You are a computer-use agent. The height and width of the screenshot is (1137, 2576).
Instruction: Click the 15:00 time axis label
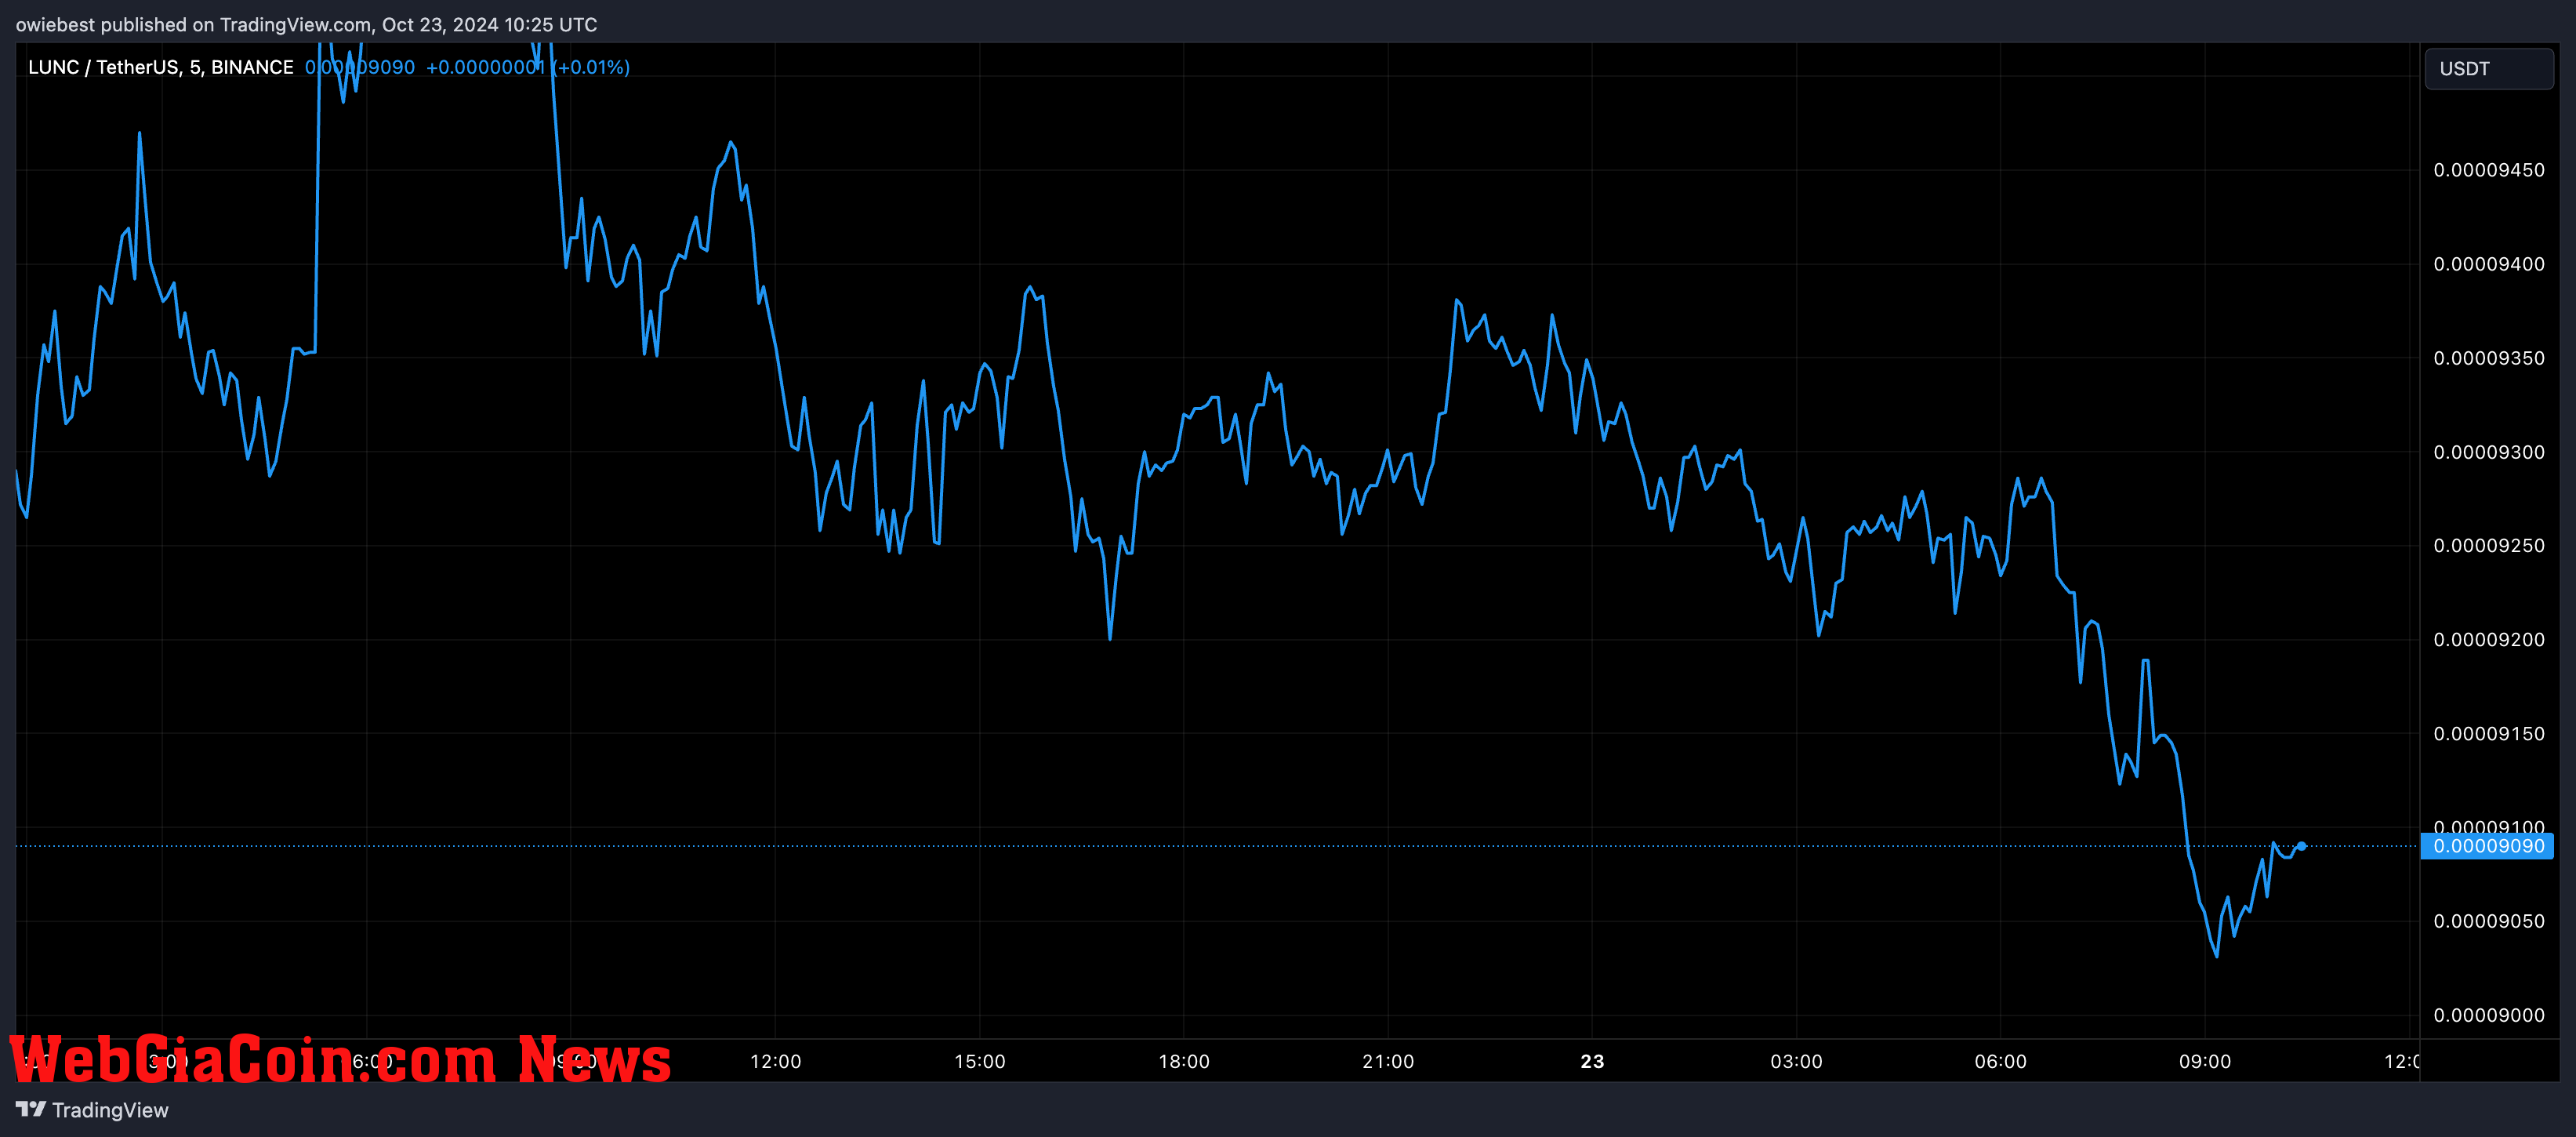click(979, 1061)
